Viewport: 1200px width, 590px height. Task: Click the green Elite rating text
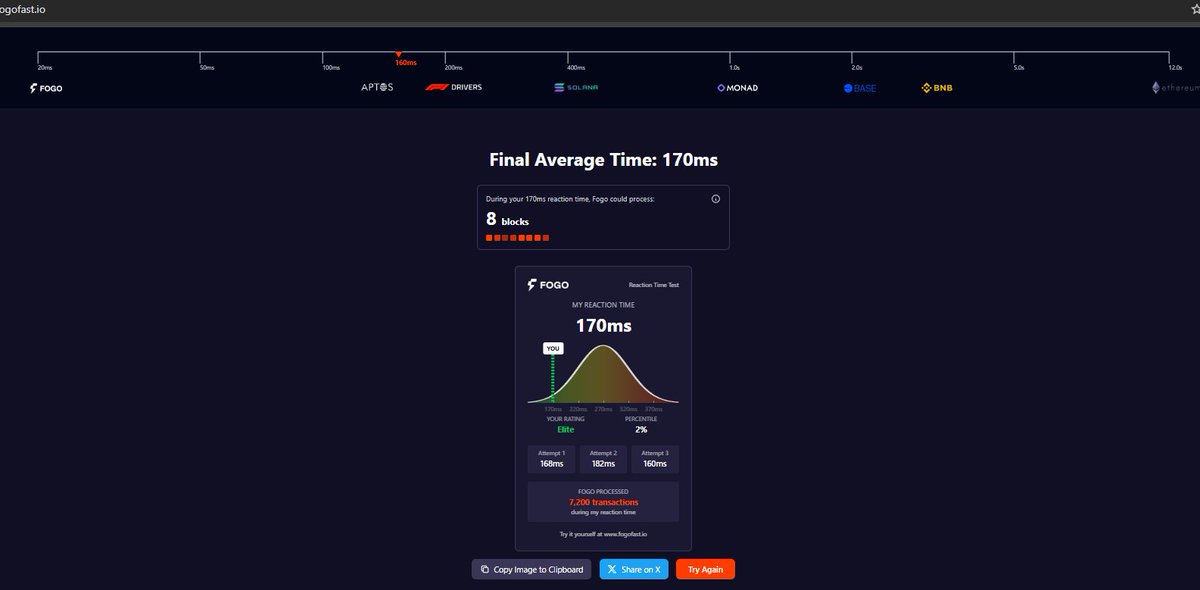[x=566, y=429]
